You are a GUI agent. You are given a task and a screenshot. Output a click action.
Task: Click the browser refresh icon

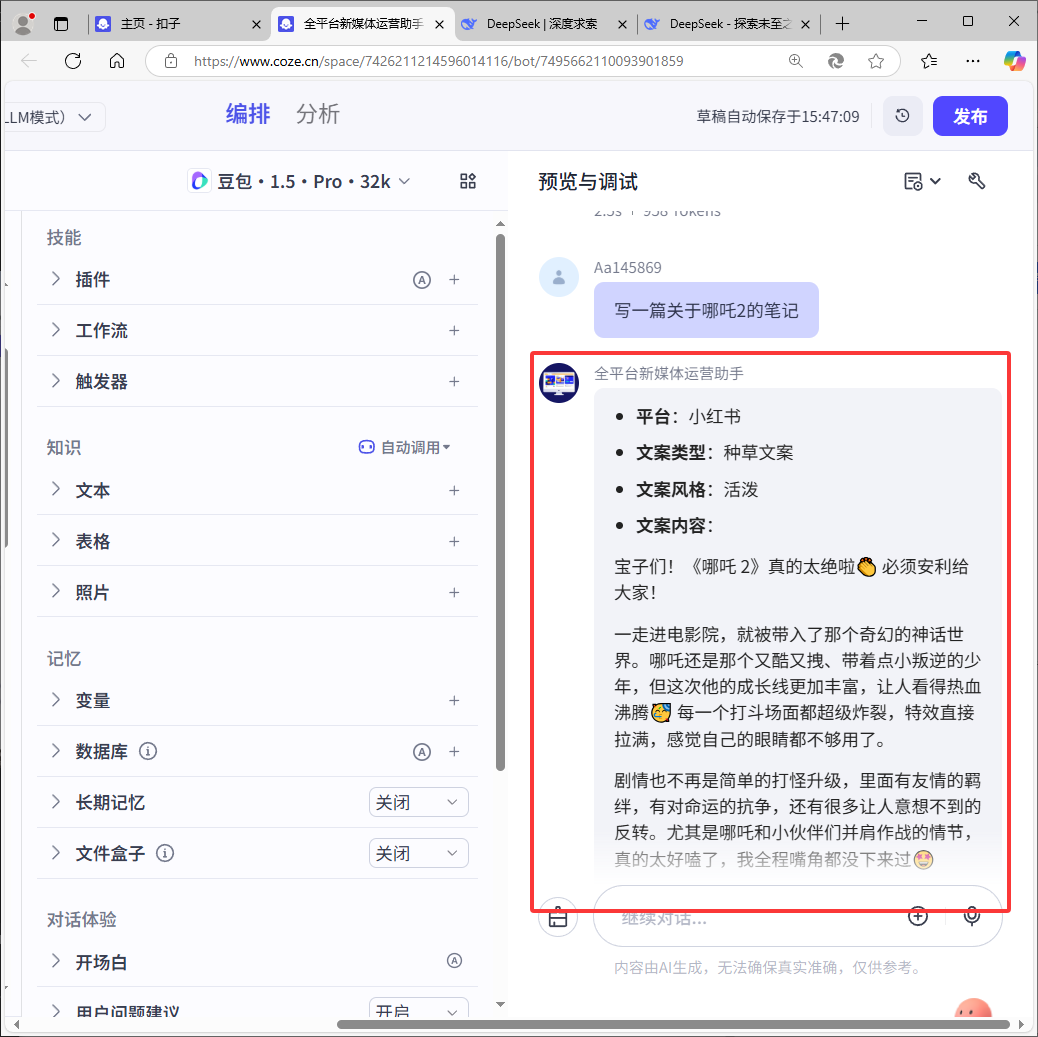tap(73, 61)
